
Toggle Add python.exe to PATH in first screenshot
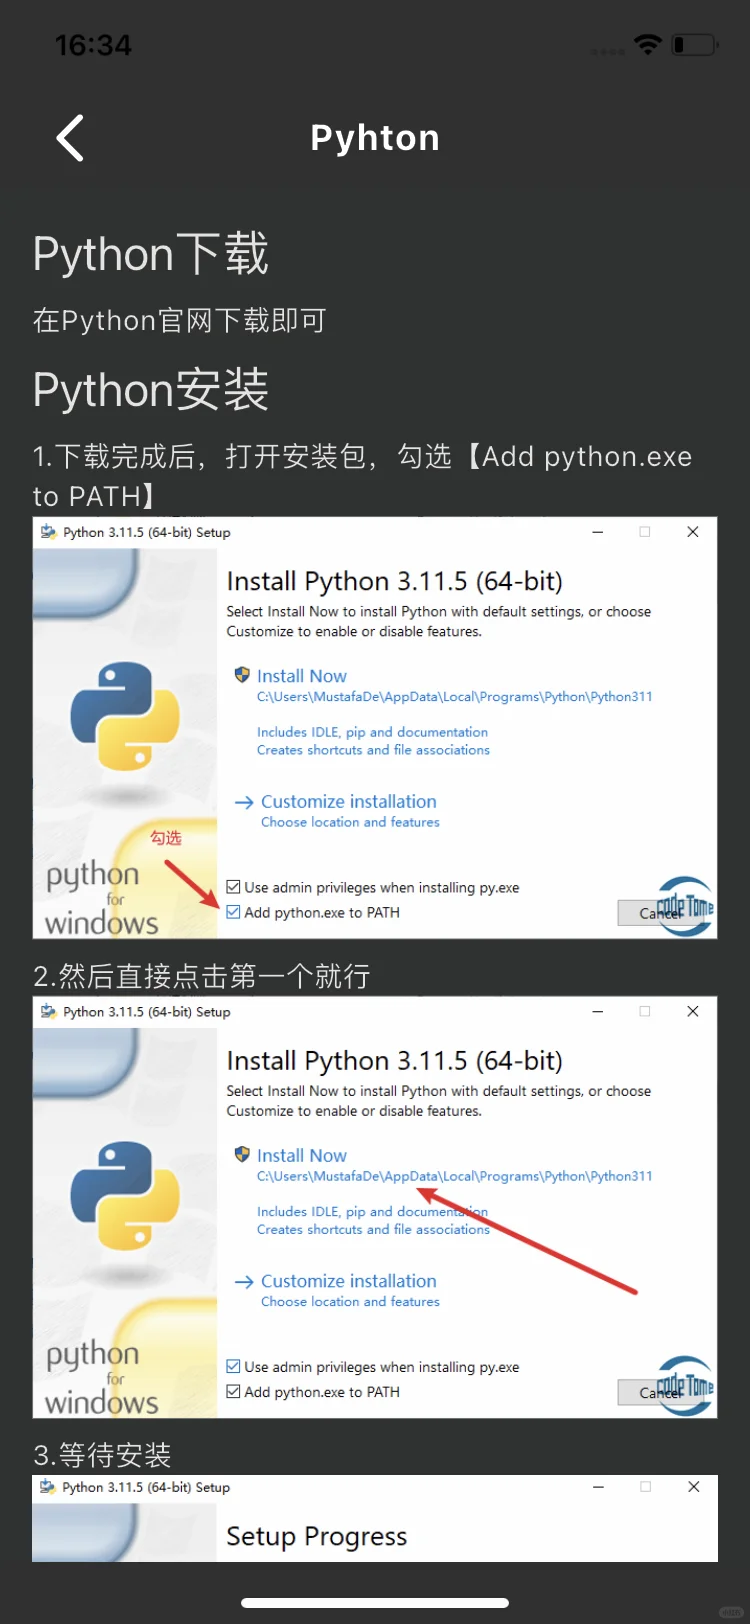[233, 912]
